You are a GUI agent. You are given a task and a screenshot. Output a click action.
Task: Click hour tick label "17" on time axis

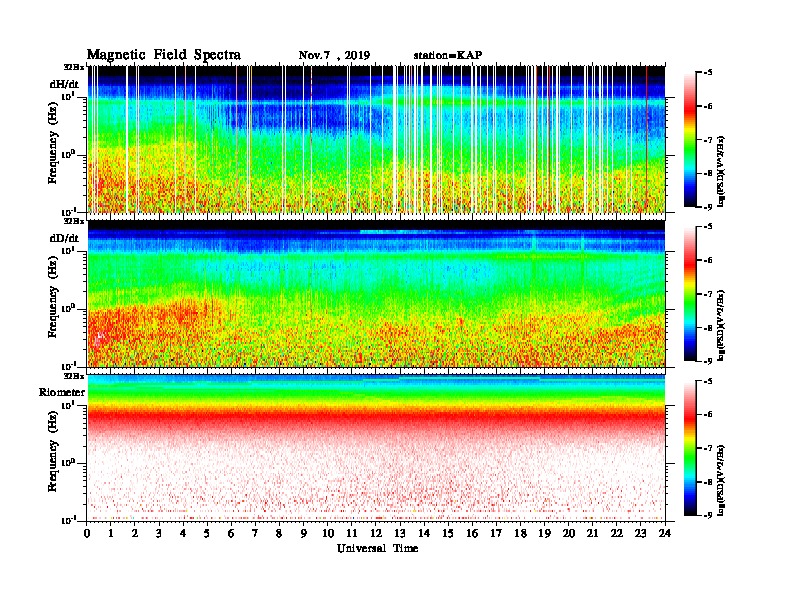point(497,534)
